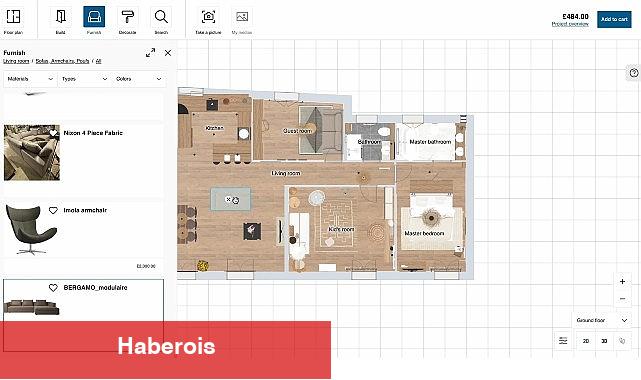Viewport: 641px width, 380px height.
Task: Open the My photos gallery icon
Action: [x=242, y=17]
